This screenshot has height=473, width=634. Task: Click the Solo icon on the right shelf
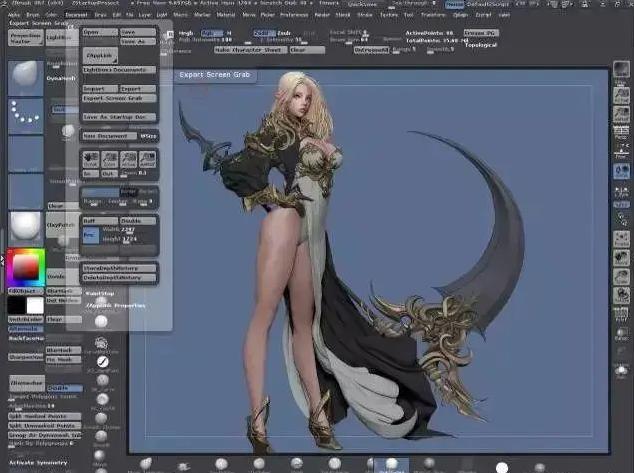coord(621,372)
